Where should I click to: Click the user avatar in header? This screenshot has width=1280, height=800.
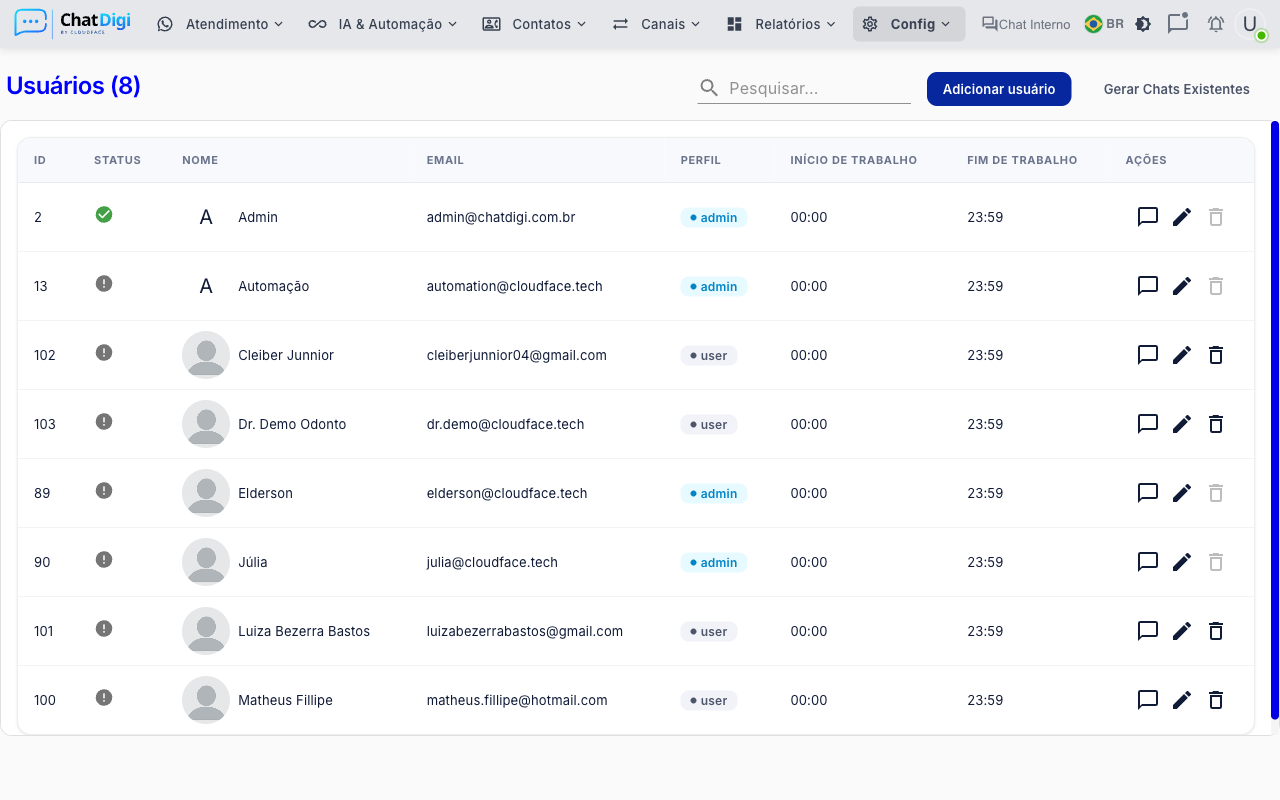tap(1250, 24)
